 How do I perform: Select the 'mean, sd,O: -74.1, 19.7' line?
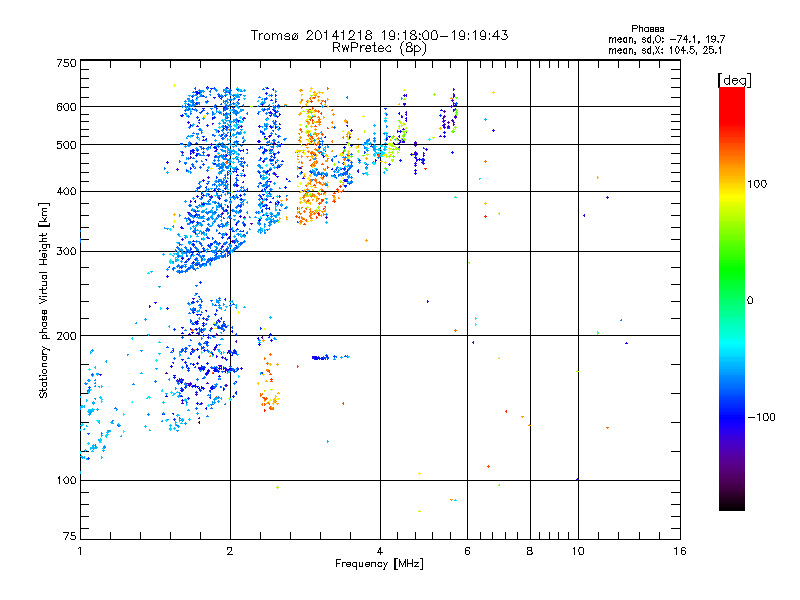click(666, 39)
